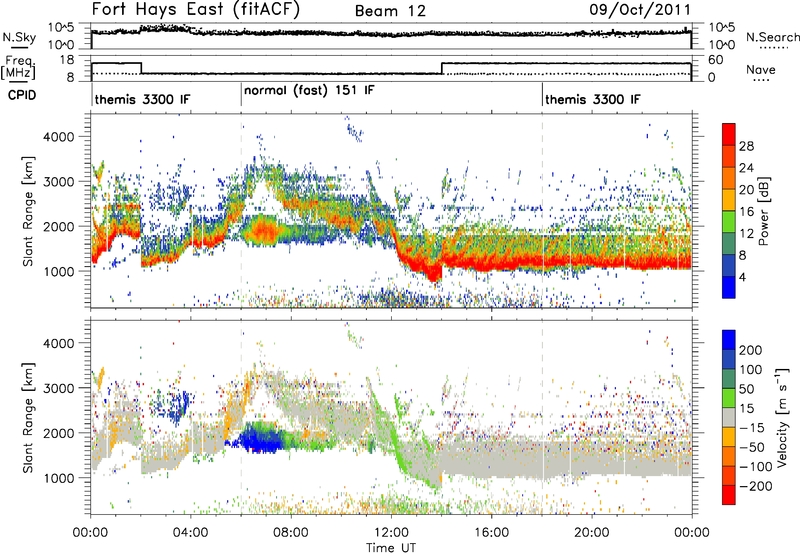The image size is (800, 554).
Task: Click the '4000' tick of the power panel
Action: [58, 137]
